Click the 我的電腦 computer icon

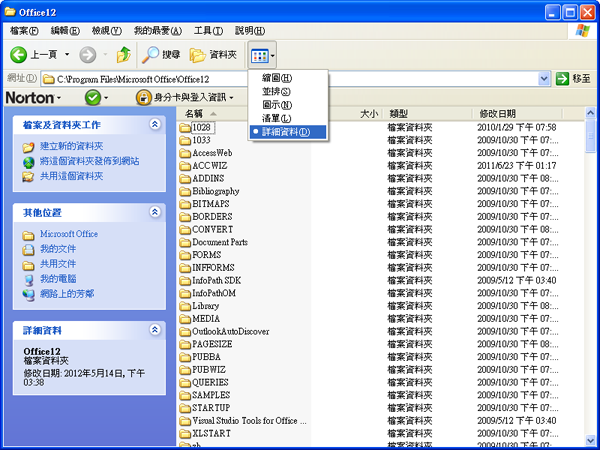click(29, 280)
